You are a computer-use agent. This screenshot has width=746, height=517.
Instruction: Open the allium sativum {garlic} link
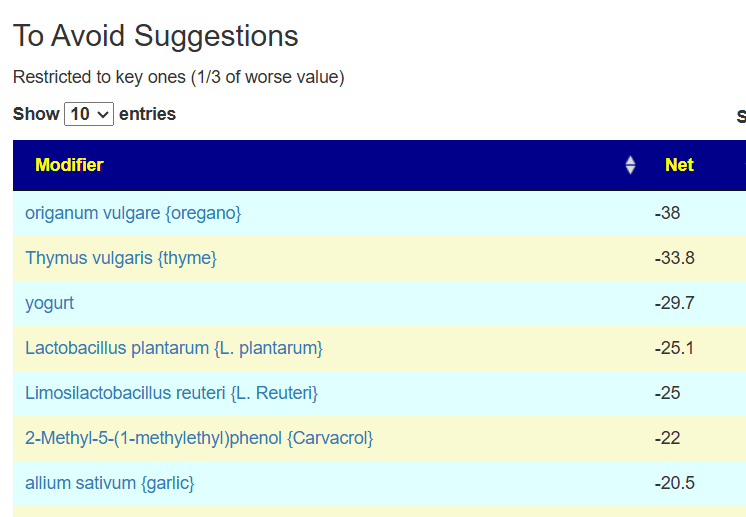110,483
